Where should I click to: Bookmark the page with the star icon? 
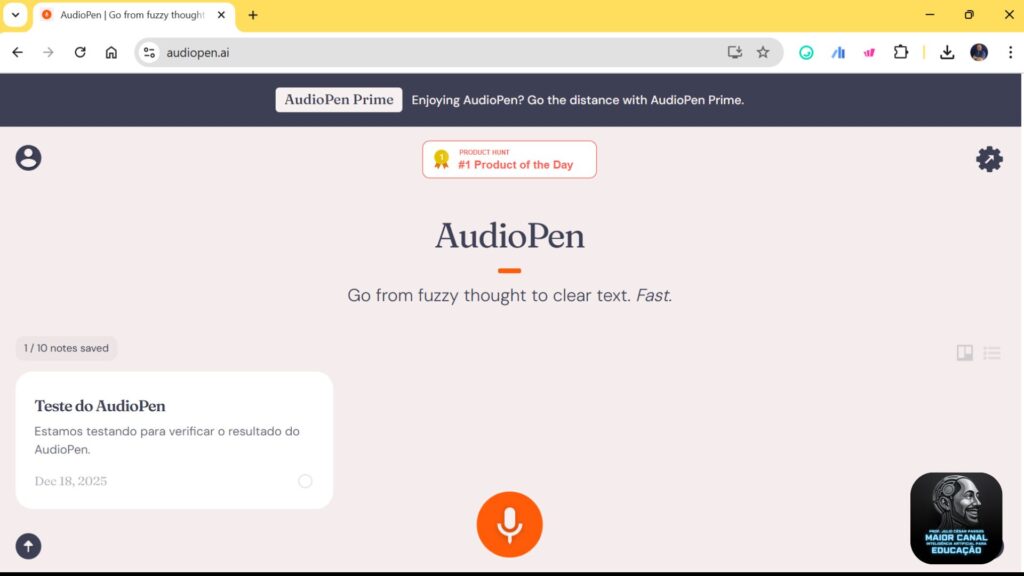tap(764, 52)
